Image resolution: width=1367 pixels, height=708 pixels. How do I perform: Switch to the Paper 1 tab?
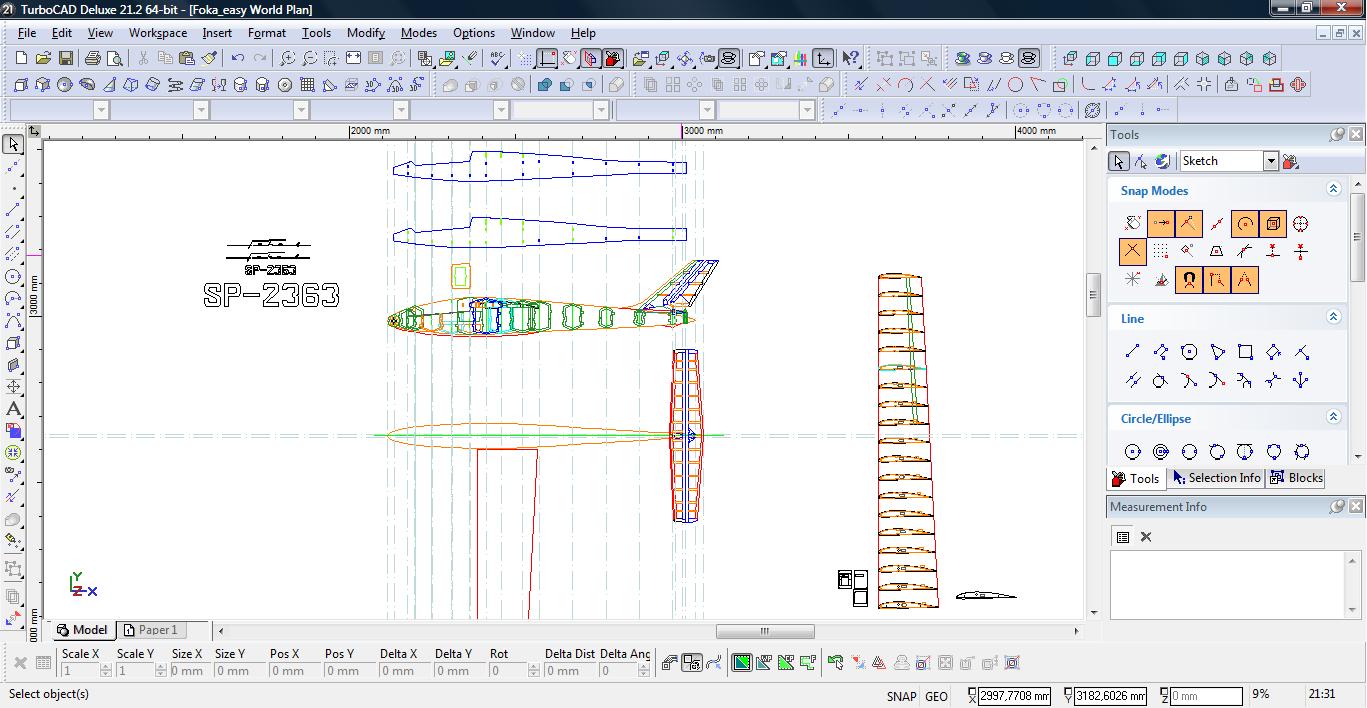157,630
